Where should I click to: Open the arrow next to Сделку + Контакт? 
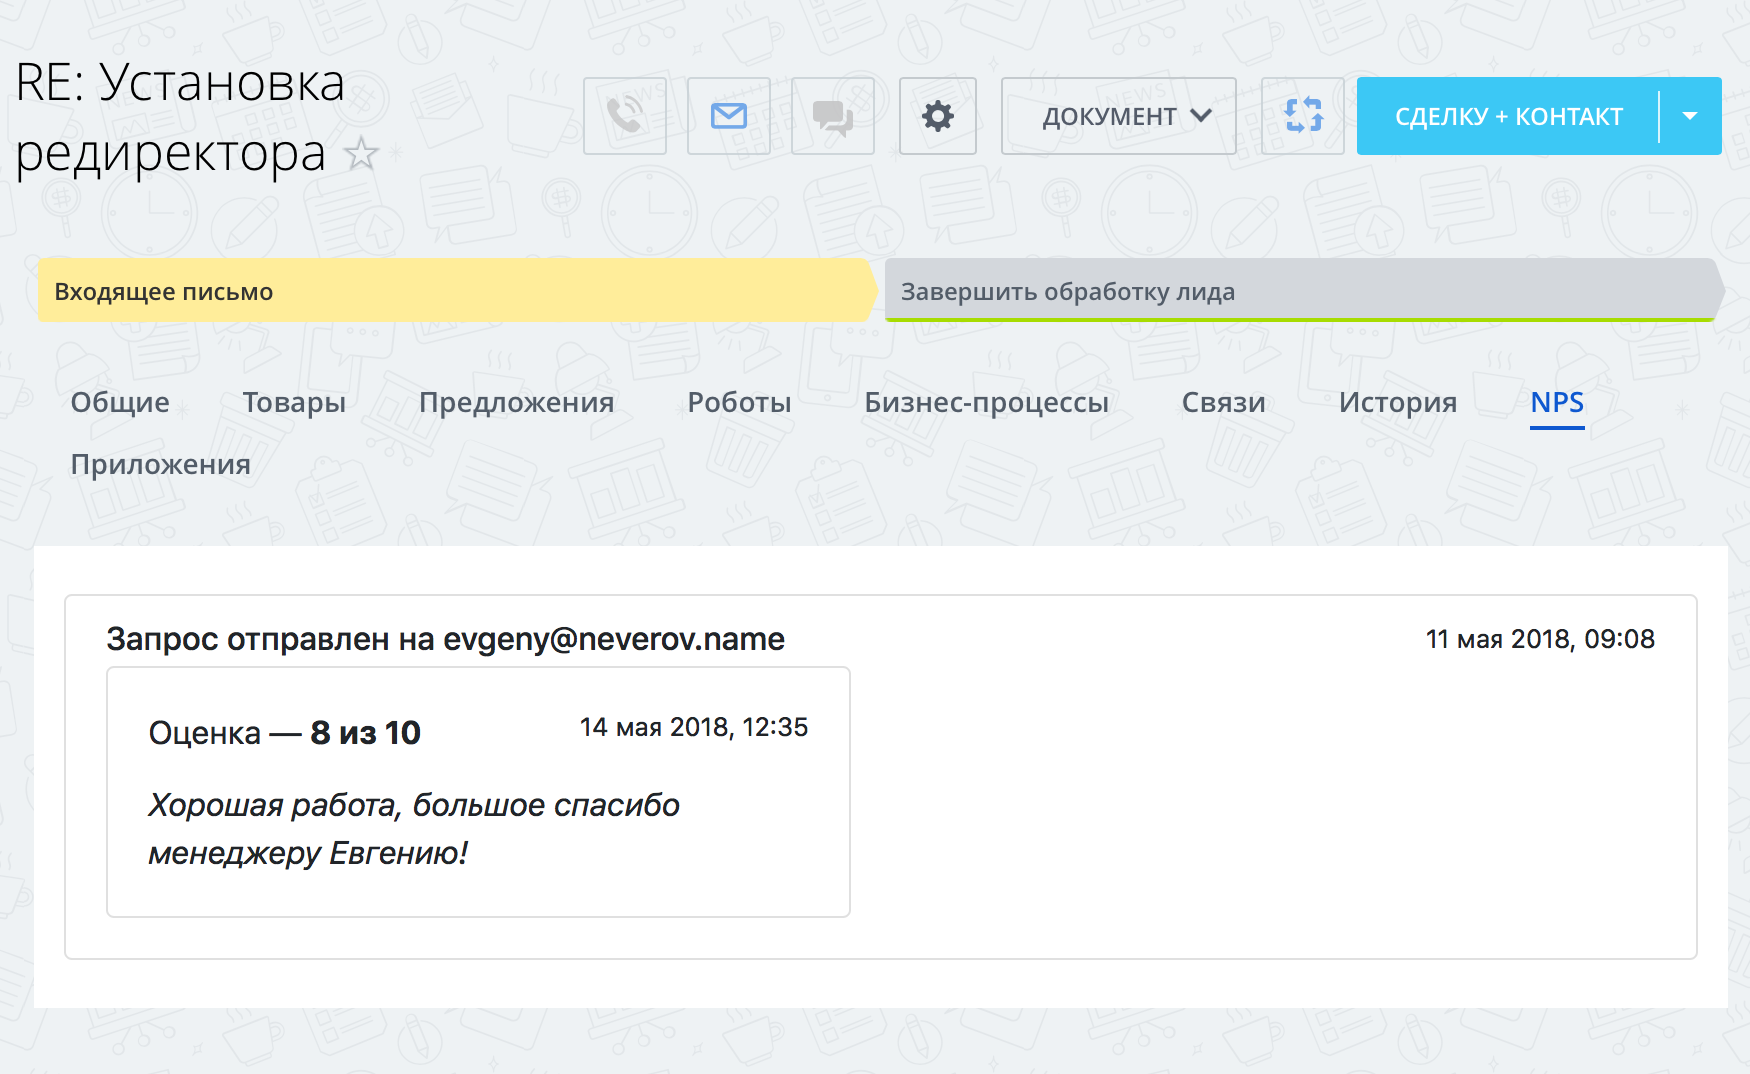tap(1690, 116)
